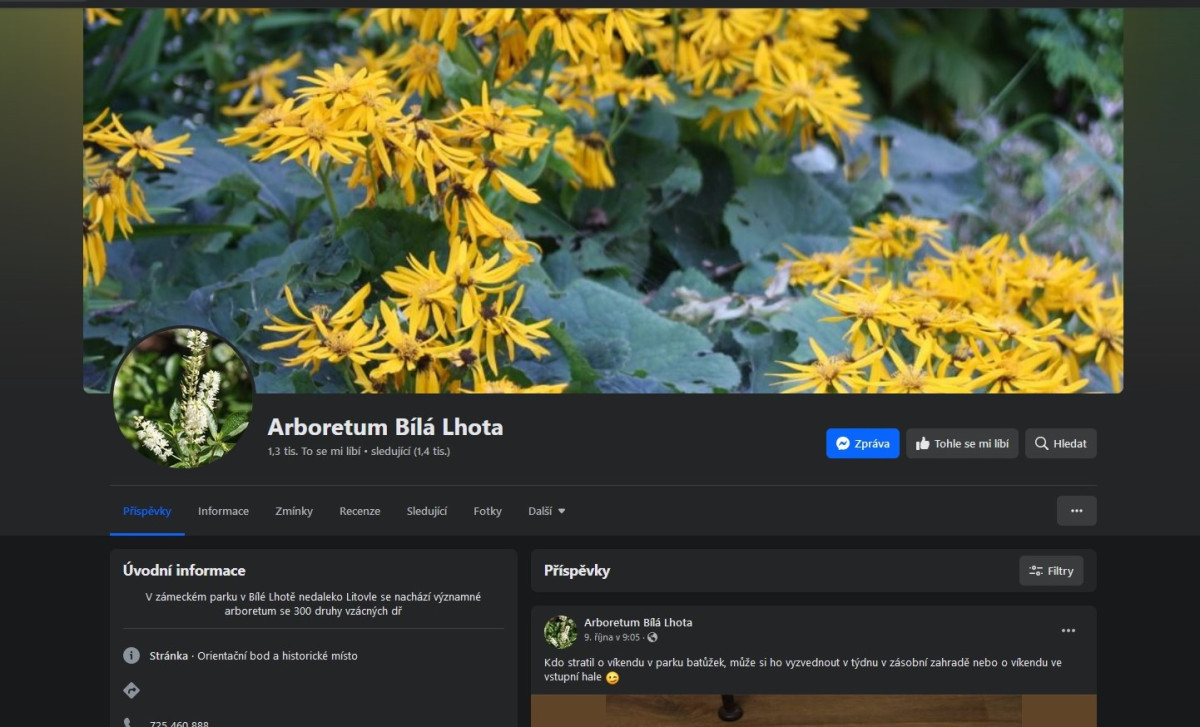Open post options three-dot menu
1200x727 pixels.
pyautogui.click(x=1068, y=631)
